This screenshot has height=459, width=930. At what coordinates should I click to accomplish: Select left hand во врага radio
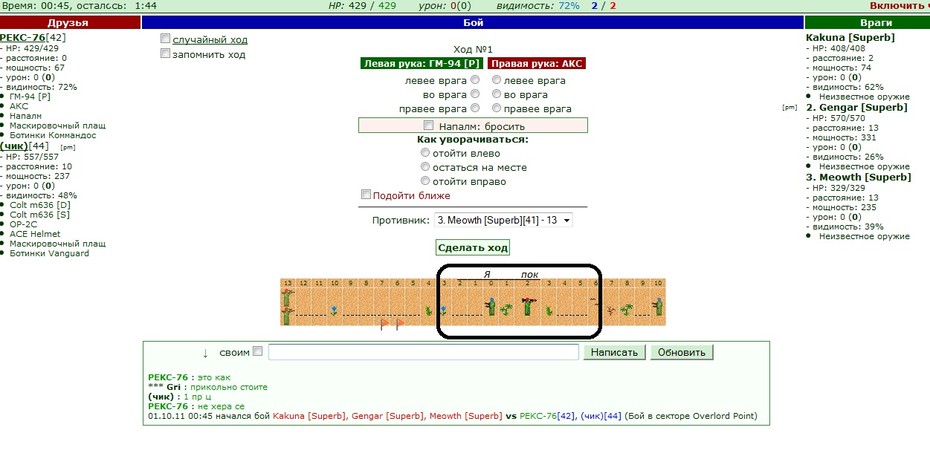[x=474, y=94]
